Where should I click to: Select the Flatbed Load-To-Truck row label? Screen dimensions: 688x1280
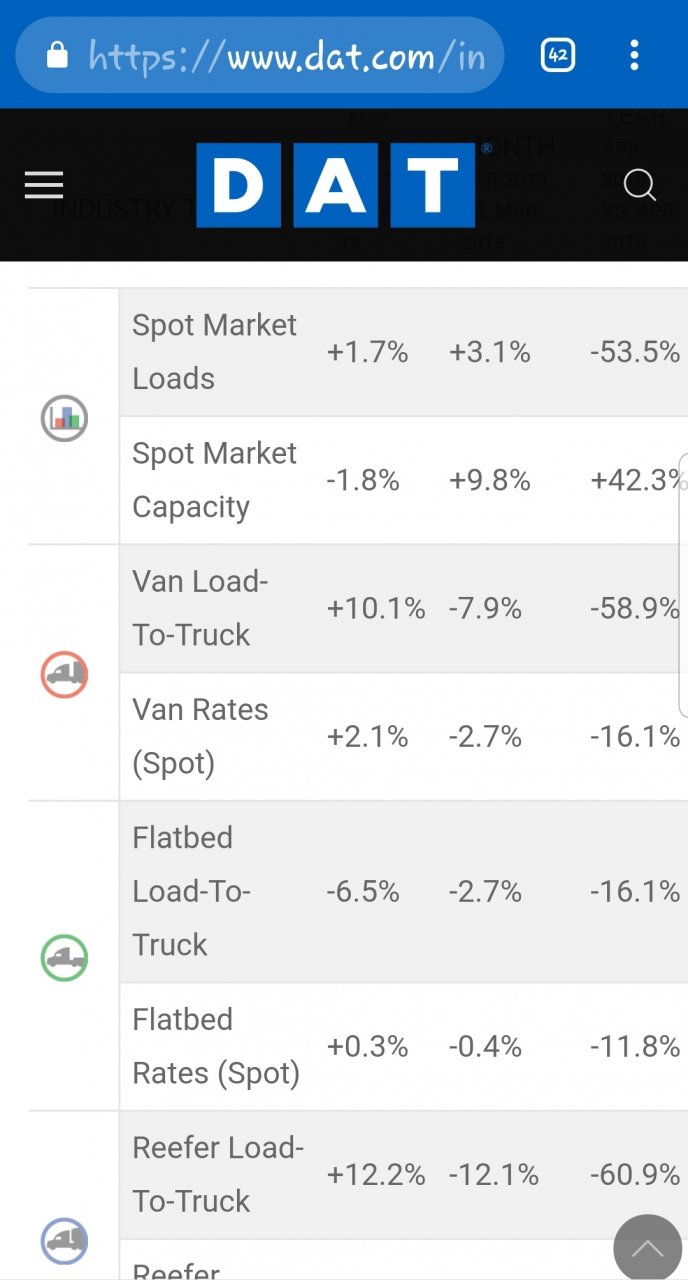[x=191, y=891]
